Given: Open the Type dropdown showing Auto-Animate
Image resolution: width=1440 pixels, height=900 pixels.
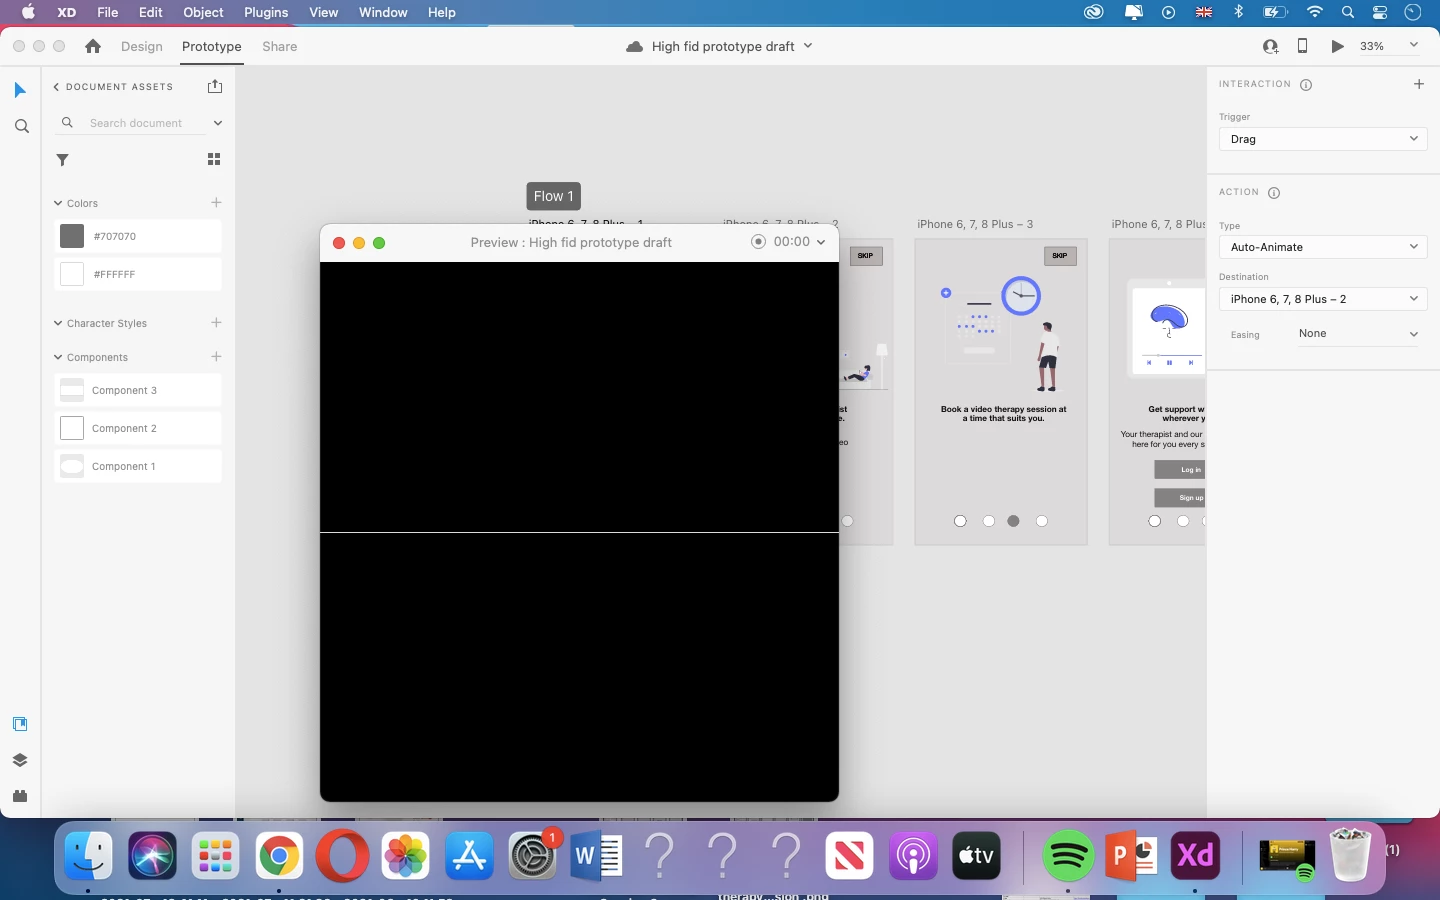Looking at the screenshot, I should 1323,247.
